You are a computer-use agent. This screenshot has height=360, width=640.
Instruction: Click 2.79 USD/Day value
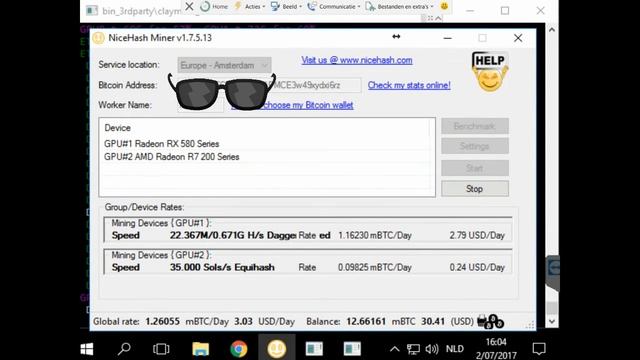point(477,236)
